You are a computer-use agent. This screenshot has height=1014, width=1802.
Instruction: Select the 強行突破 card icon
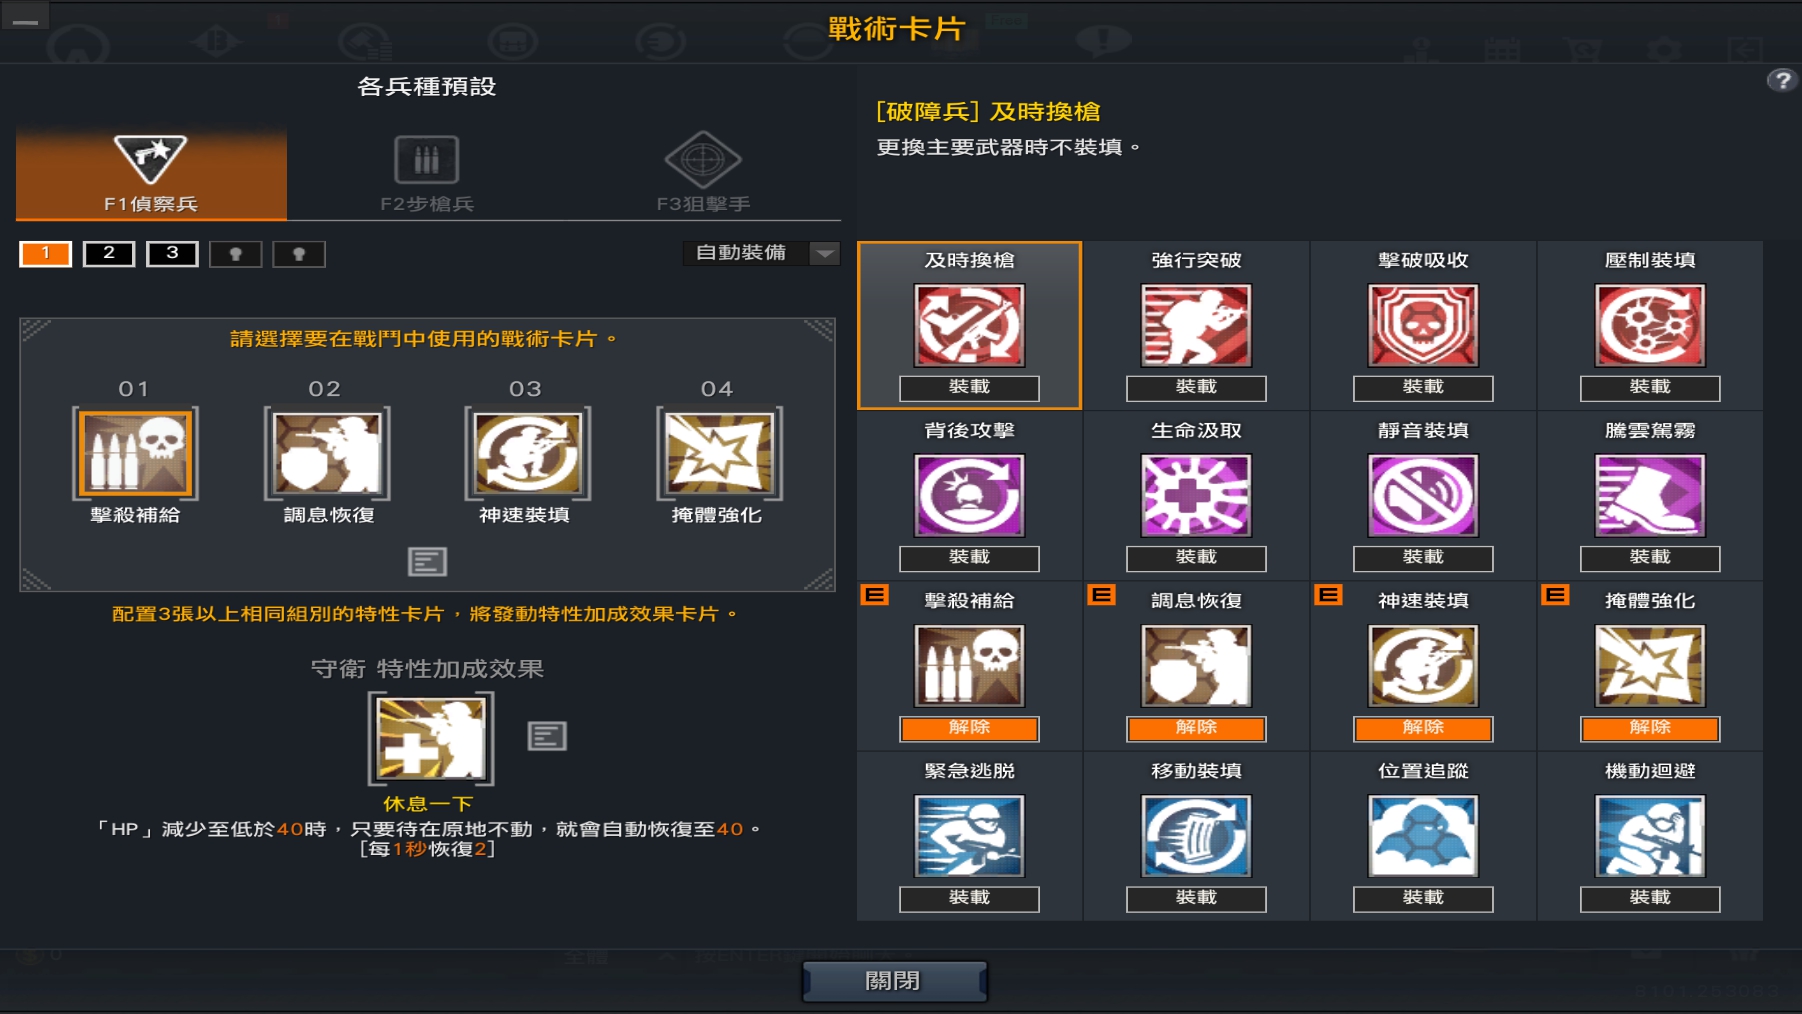[1196, 325]
